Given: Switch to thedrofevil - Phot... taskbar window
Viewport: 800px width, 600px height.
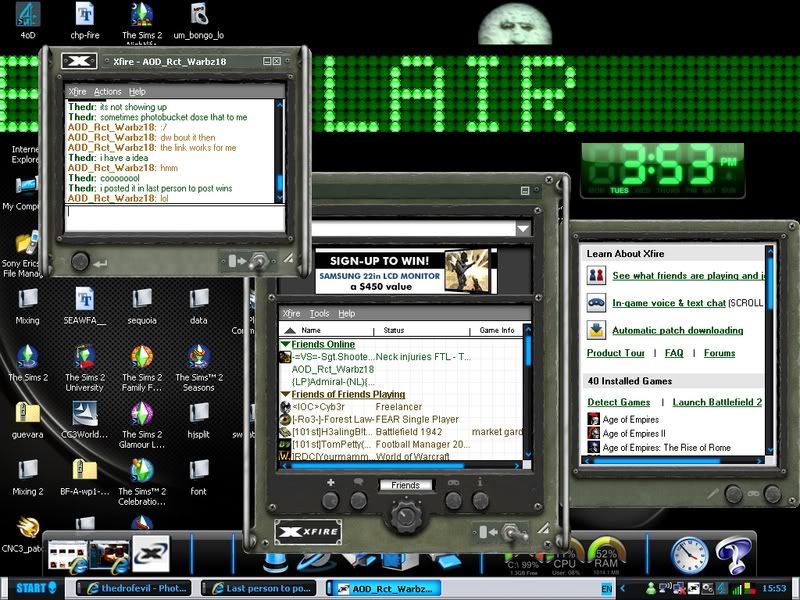Looking at the screenshot, I should 133,588.
